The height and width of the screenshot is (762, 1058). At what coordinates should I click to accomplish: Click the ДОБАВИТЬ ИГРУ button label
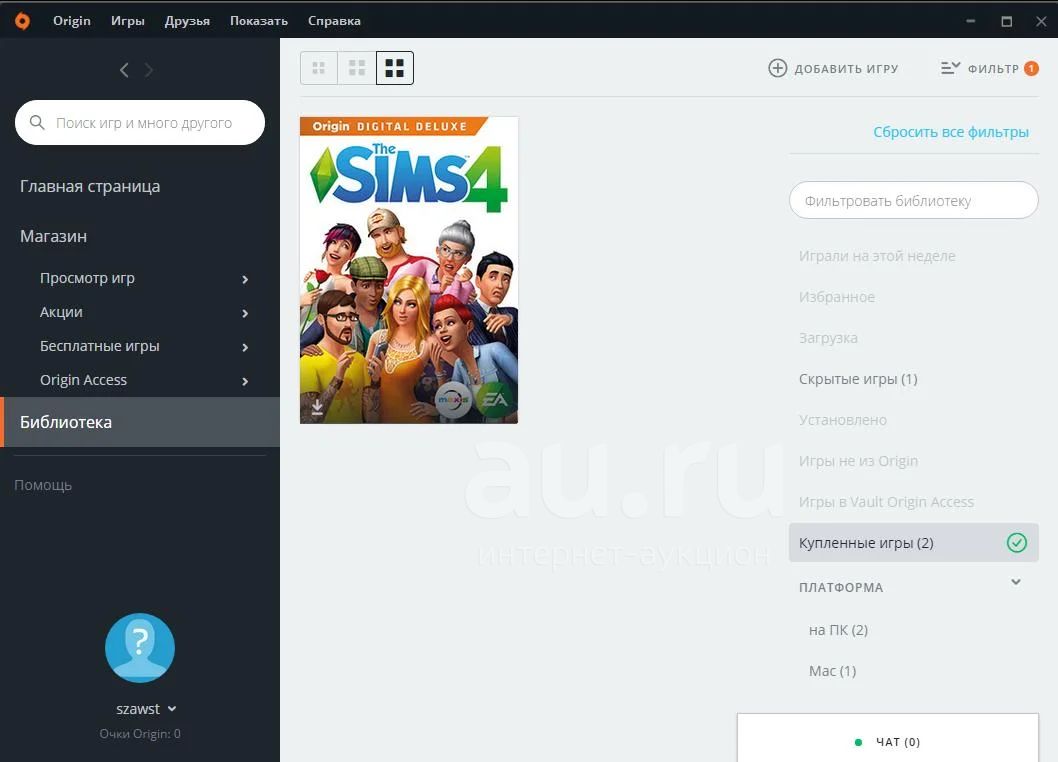pyautogui.click(x=846, y=69)
